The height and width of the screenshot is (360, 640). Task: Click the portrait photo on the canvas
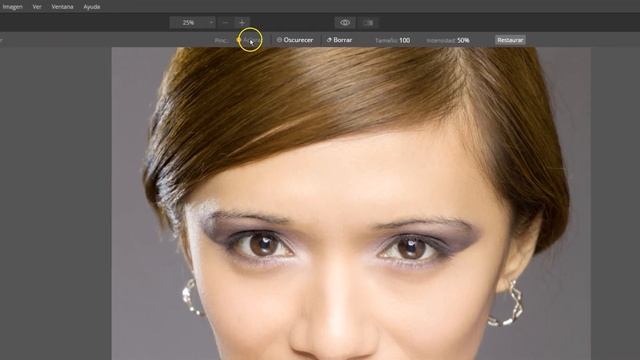pos(351,203)
